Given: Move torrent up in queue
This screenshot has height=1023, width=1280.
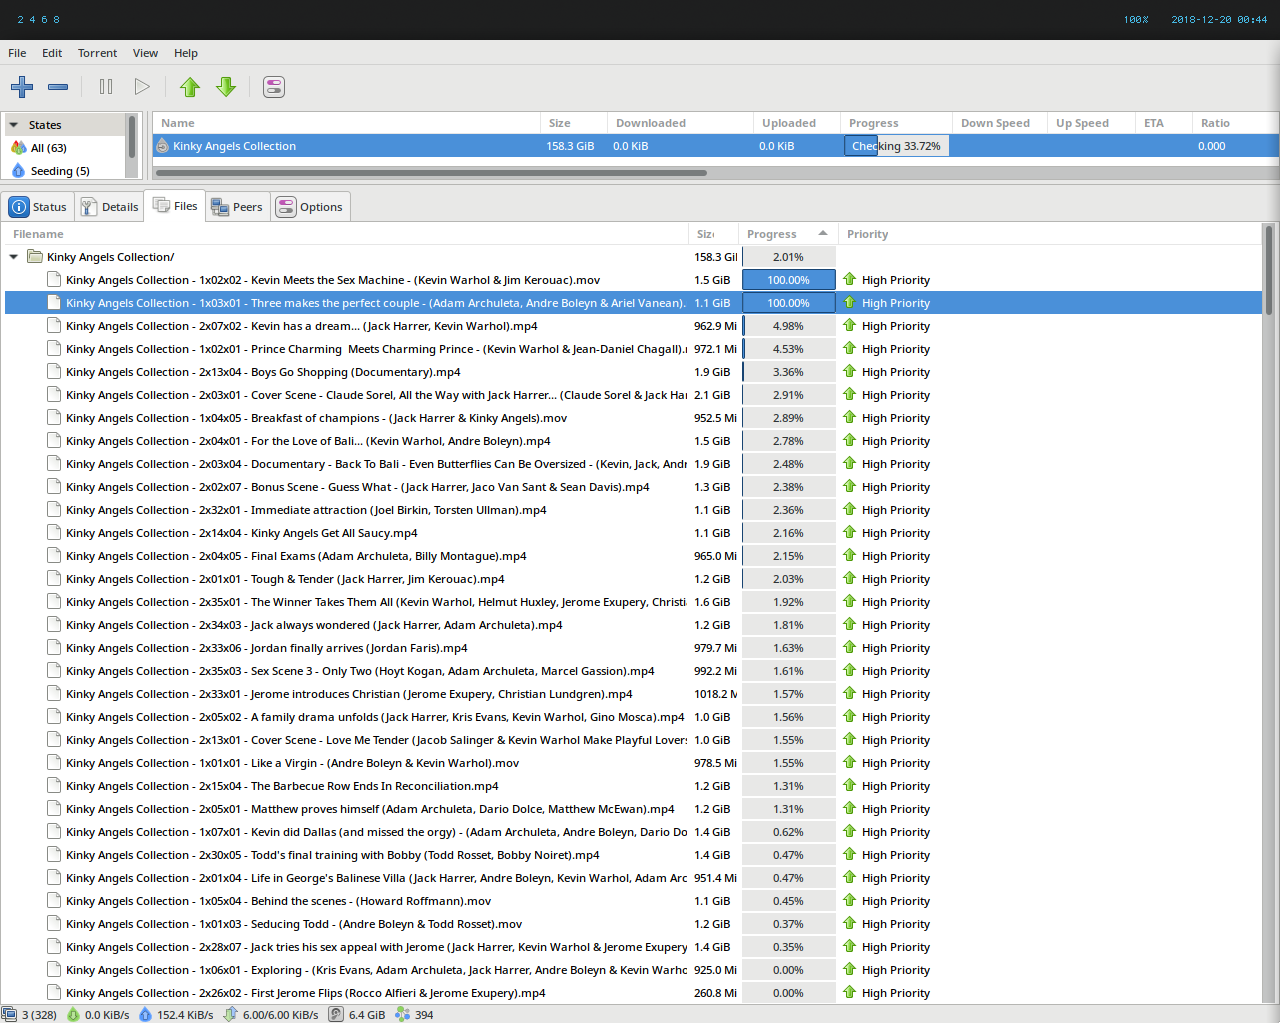Looking at the screenshot, I should tap(190, 87).
